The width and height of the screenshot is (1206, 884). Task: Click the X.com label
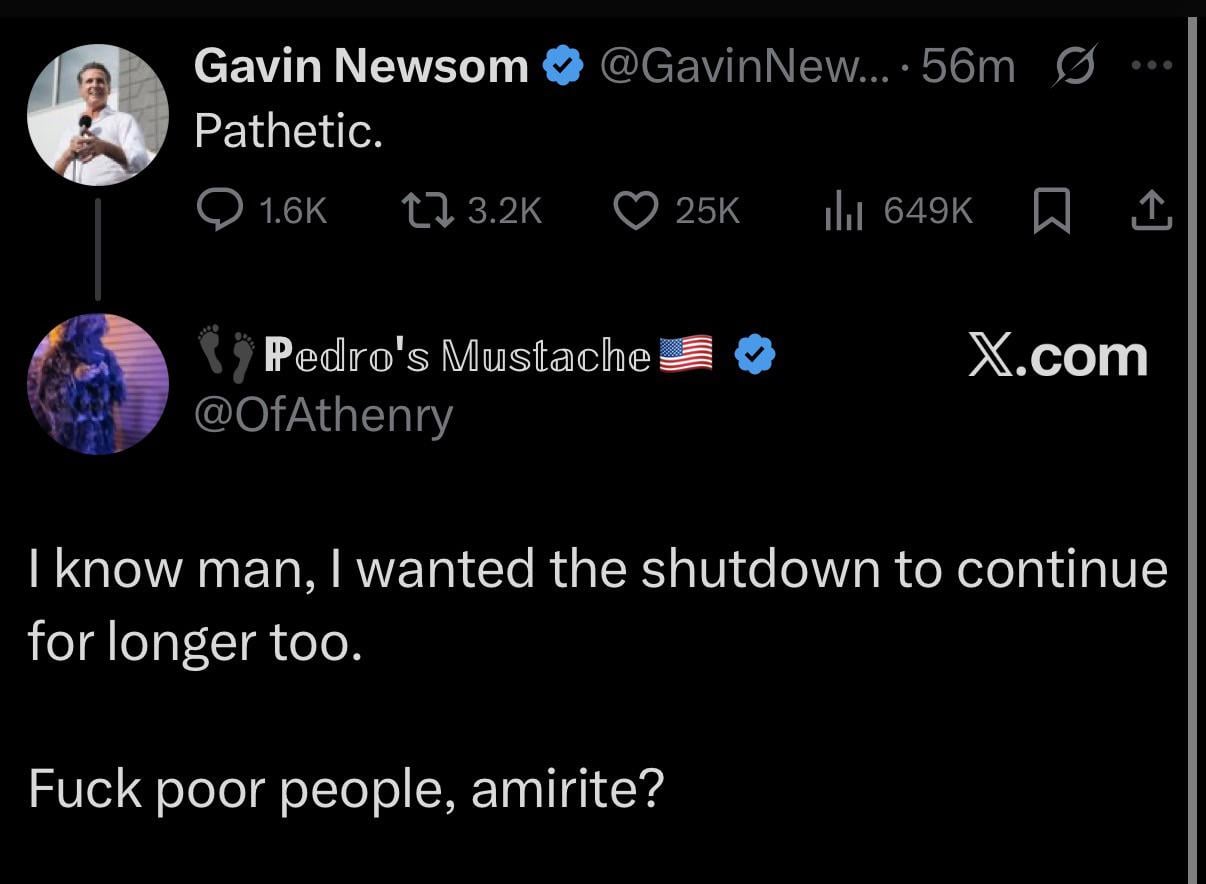tap(1057, 356)
